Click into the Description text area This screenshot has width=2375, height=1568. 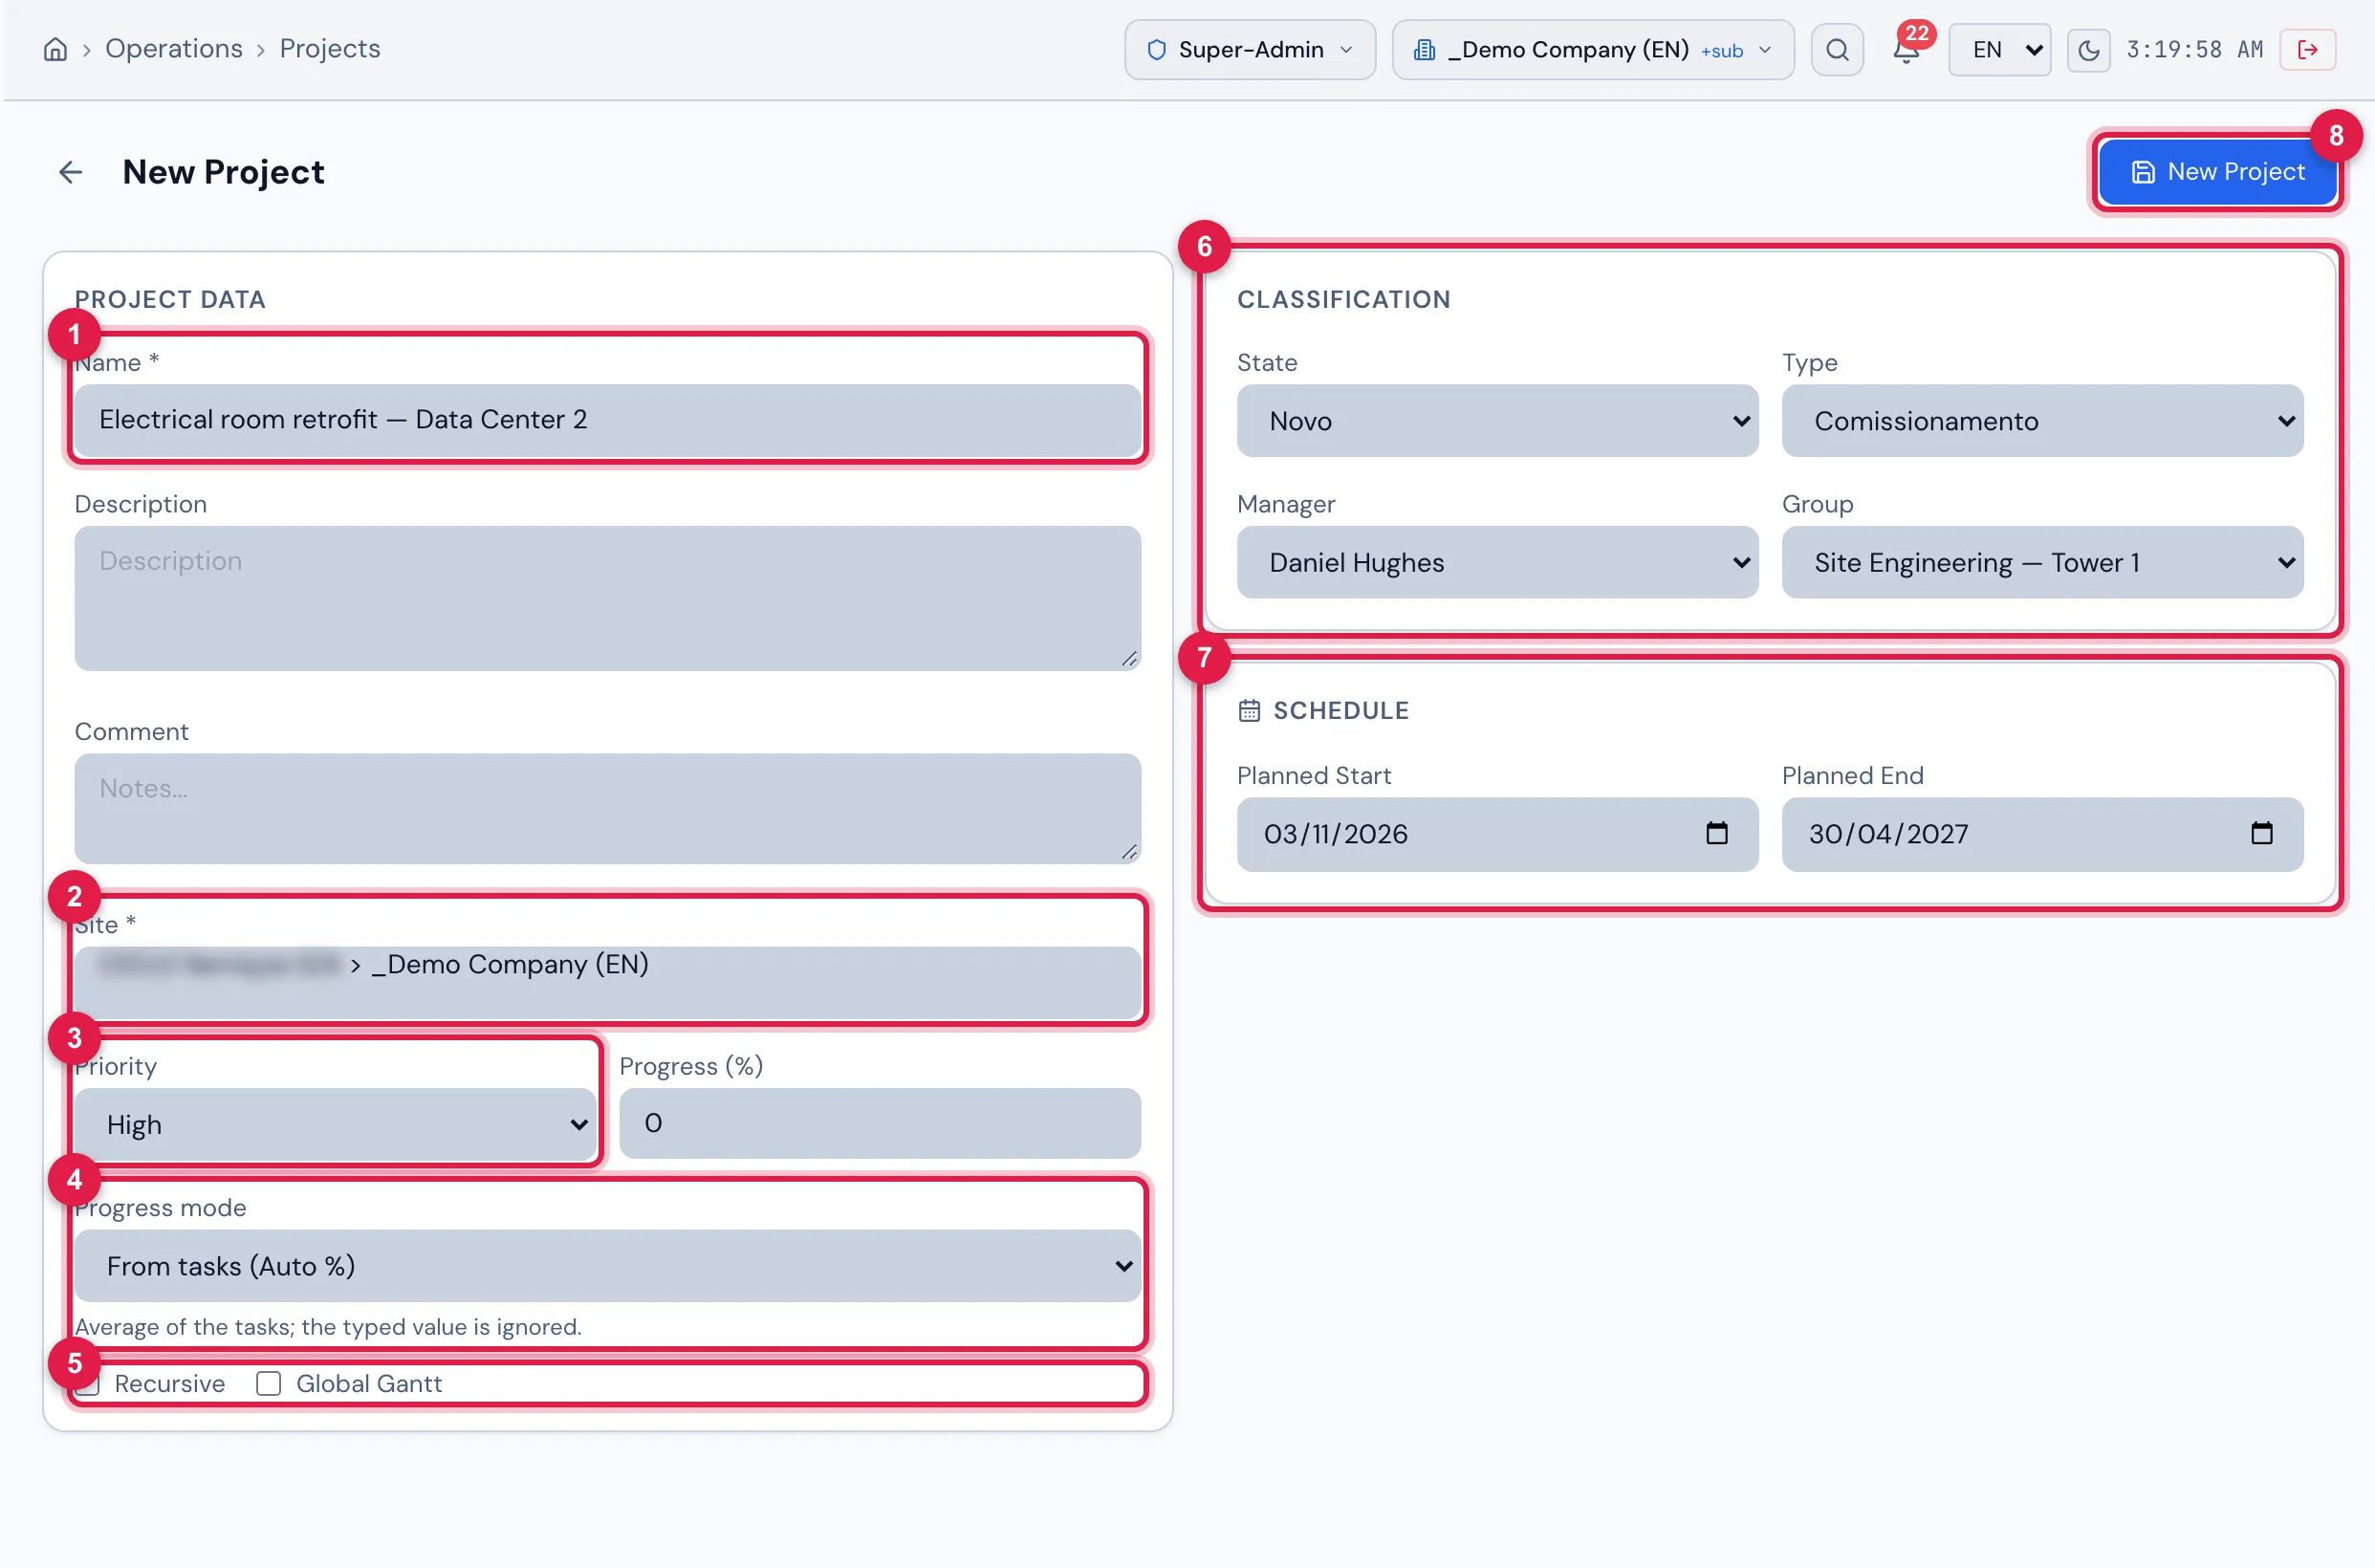(607, 598)
